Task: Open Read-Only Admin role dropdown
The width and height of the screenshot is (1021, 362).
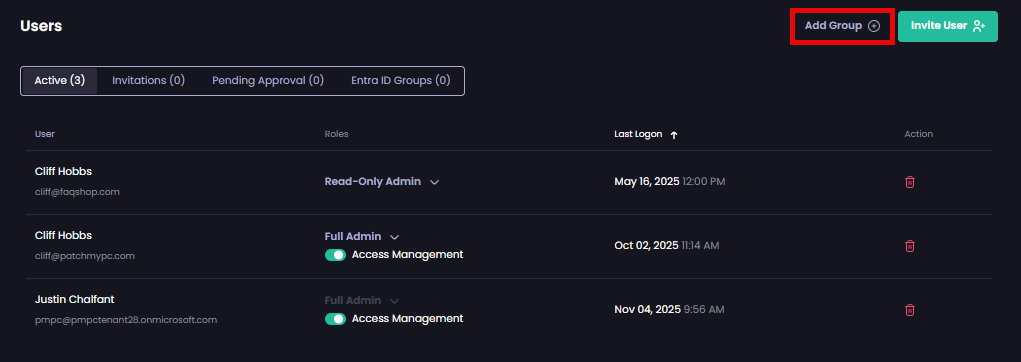Action: click(x=382, y=182)
